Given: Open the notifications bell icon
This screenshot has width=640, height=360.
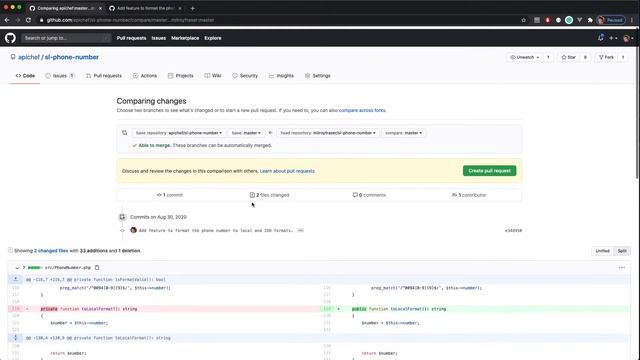Looking at the screenshot, I should pos(601,38).
